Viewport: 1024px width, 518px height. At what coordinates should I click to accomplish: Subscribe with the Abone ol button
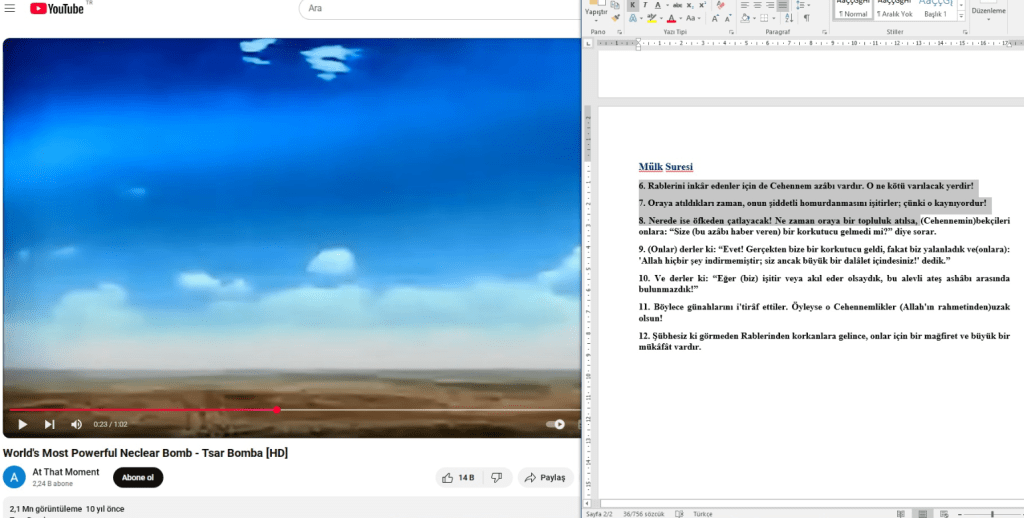pyautogui.click(x=138, y=478)
